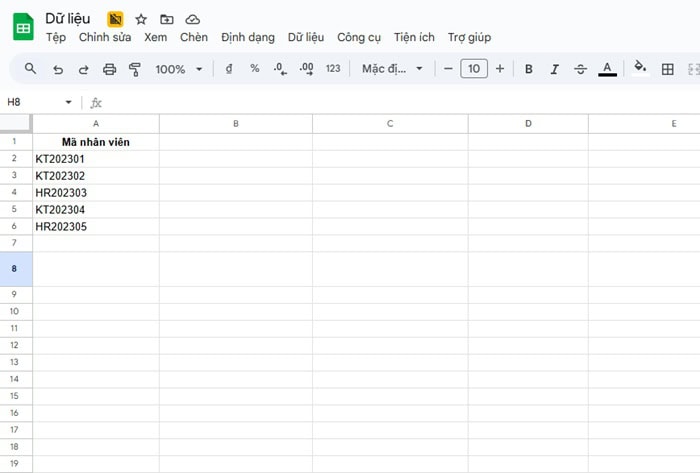Image resolution: width=700 pixels, height=473 pixels.
Task: Open the Định dạng menu
Action: pyautogui.click(x=247, y=37)
